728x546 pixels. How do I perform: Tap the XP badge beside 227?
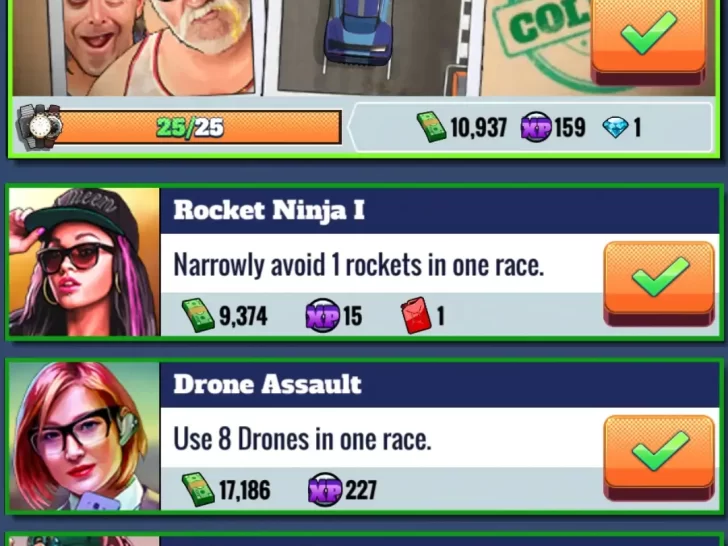[325, 489]
